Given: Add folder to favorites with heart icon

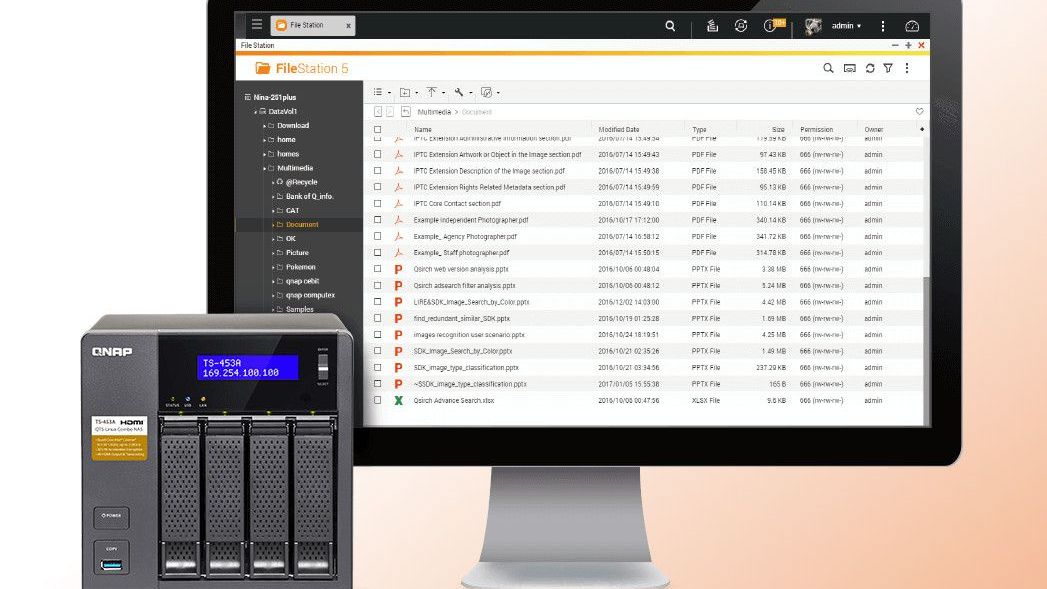Looking at the screenshot, I should coord(919,112).
